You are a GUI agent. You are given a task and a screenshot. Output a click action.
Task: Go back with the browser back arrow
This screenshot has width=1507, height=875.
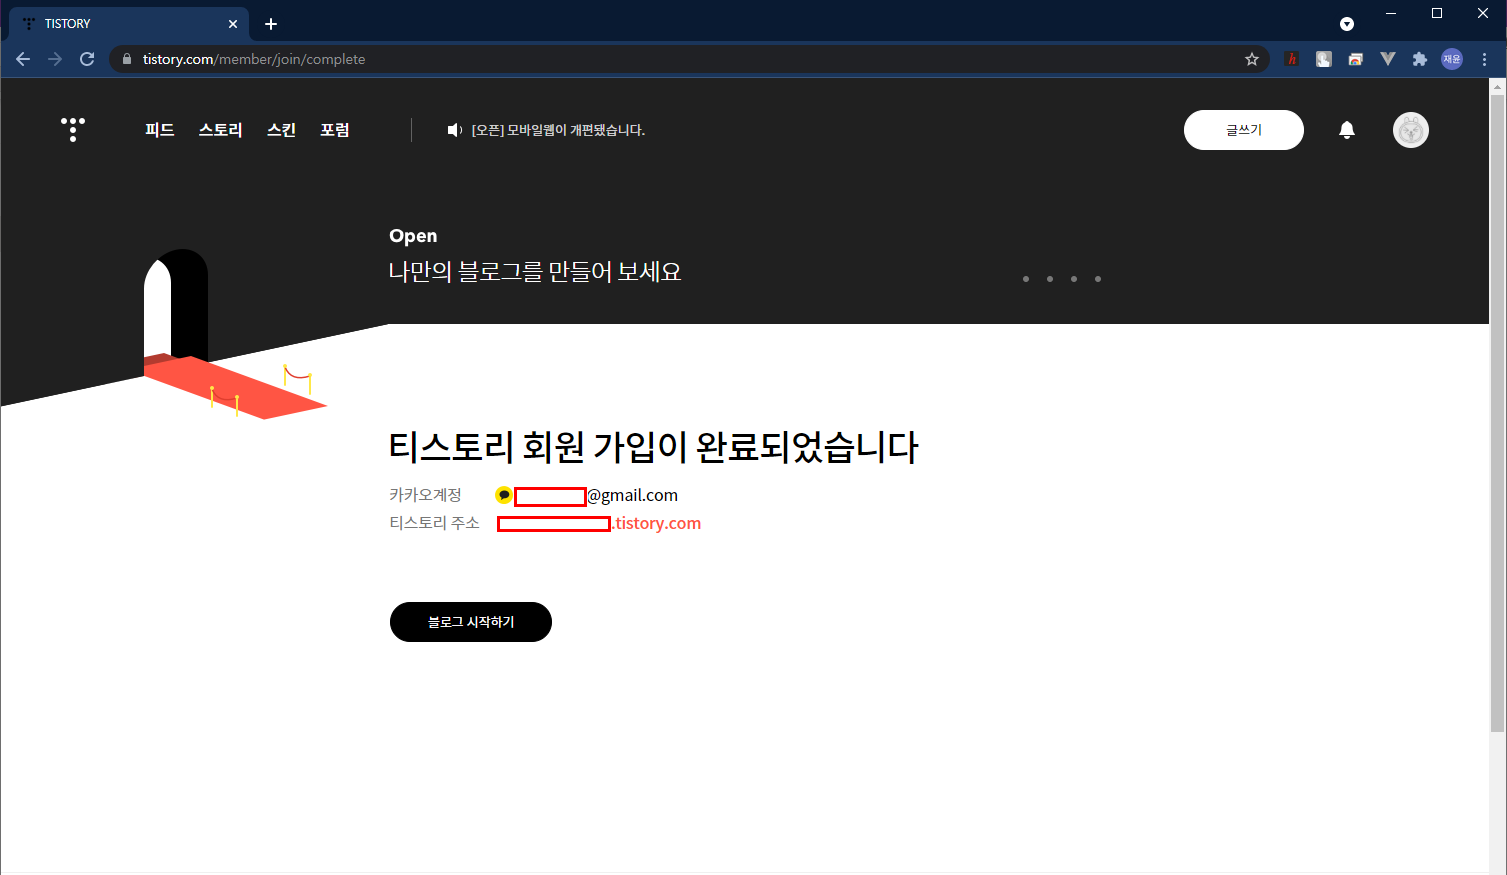(23, 59)
